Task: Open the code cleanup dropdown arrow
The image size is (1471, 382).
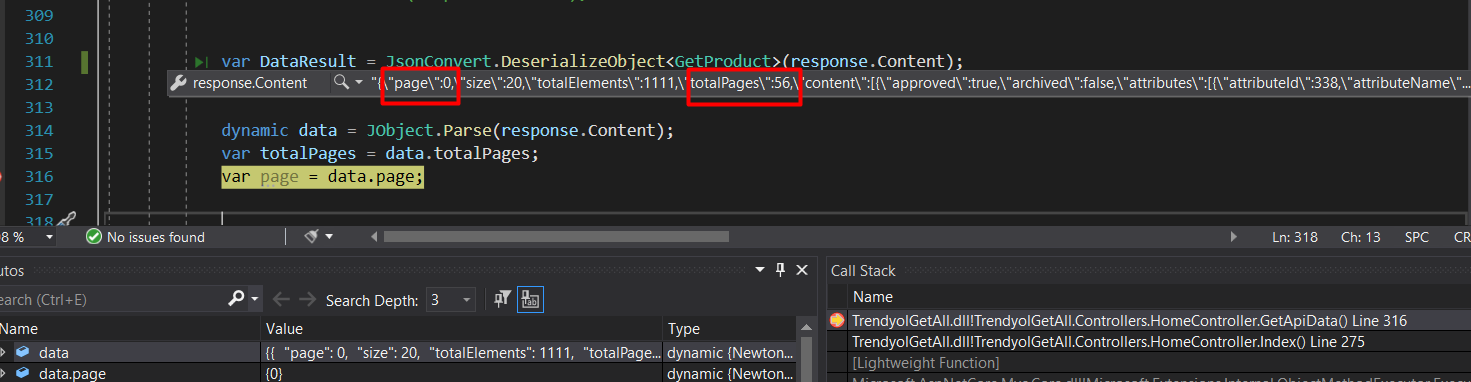Action: pyautogui.click(x=328, y=238)
